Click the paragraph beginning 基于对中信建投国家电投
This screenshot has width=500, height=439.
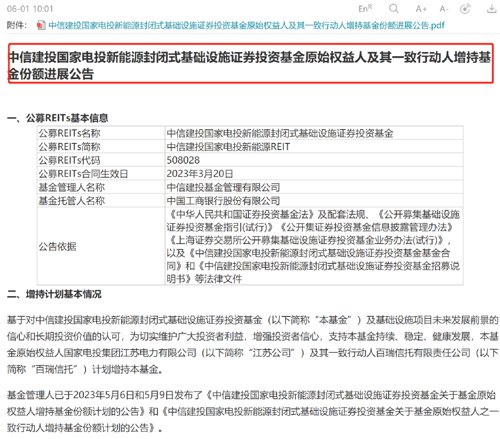(x=253, y=344)
